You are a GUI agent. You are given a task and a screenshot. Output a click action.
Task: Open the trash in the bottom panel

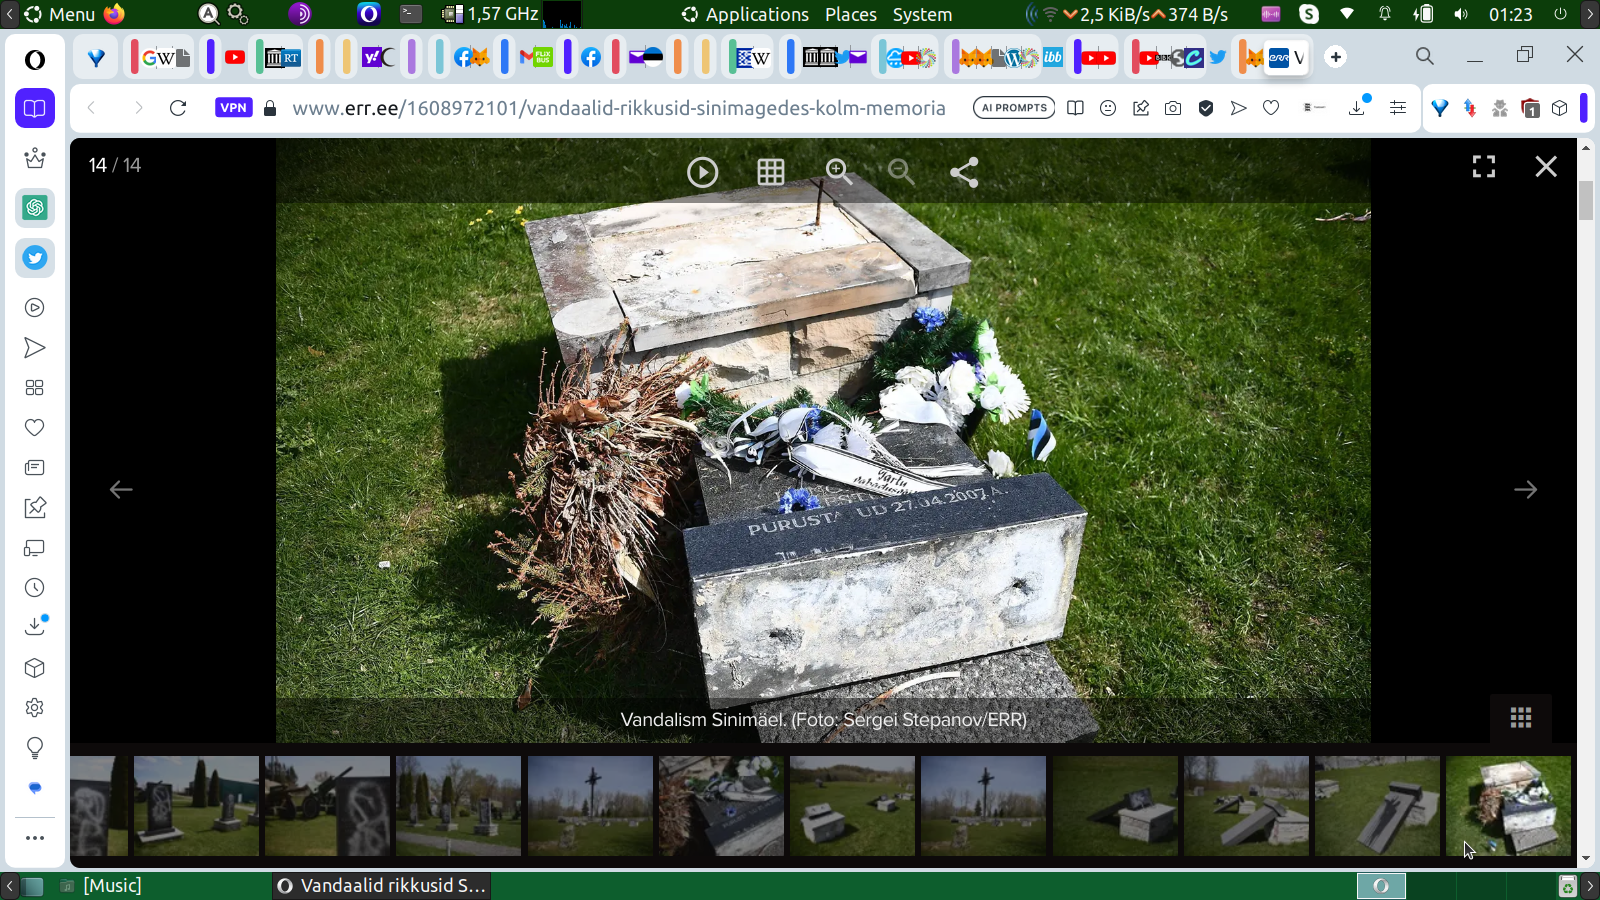point(1567,886)
